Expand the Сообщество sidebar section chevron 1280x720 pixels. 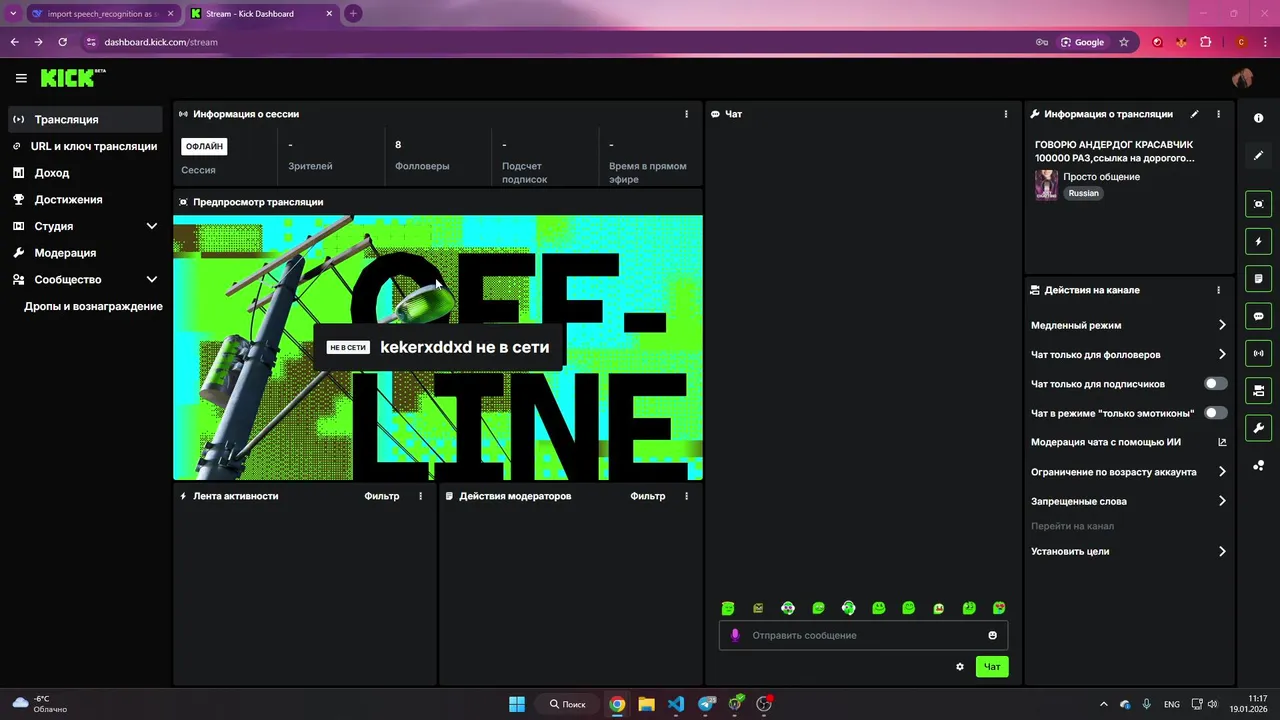152,280
